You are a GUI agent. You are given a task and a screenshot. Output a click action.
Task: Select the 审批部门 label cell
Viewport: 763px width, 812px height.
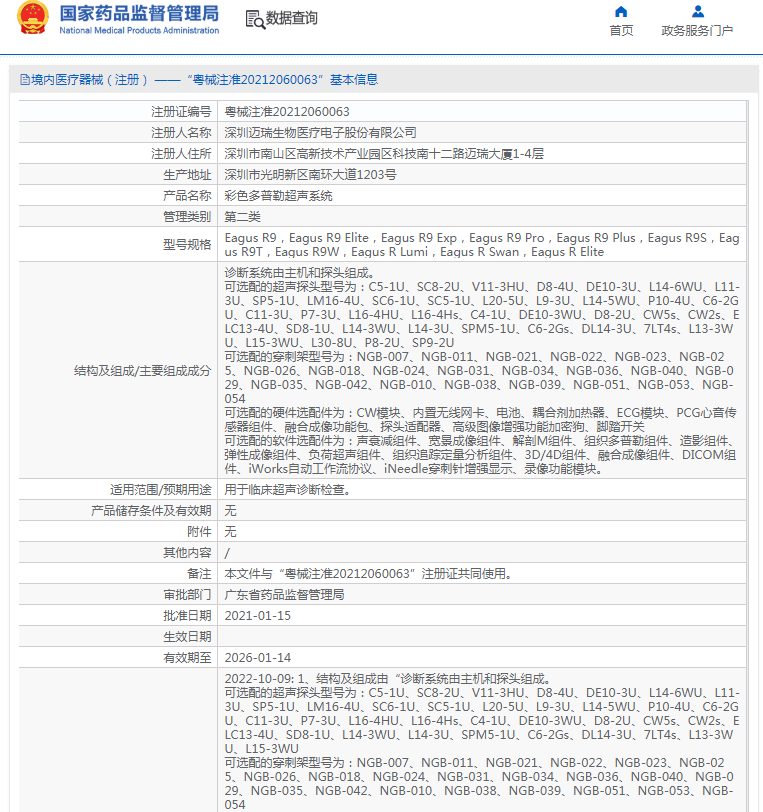(x=118, y=594)
